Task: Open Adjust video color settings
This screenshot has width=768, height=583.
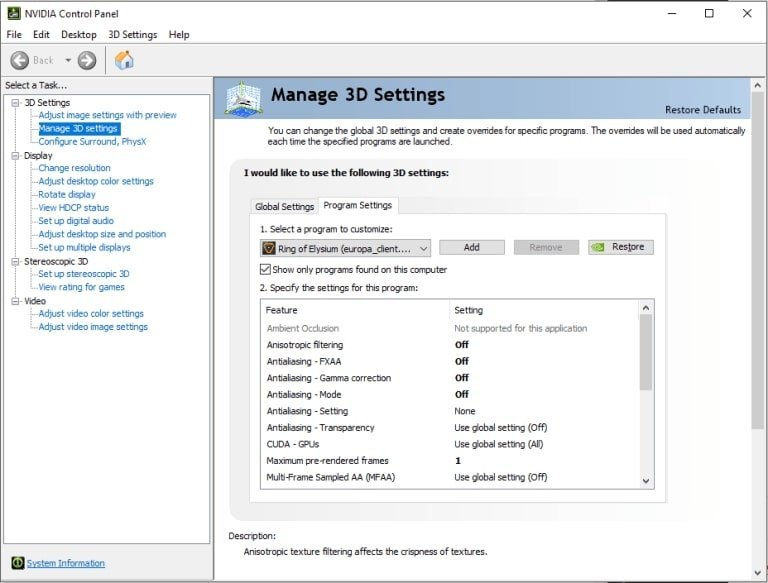Action: pyautogui.click(x=91, y=314)
